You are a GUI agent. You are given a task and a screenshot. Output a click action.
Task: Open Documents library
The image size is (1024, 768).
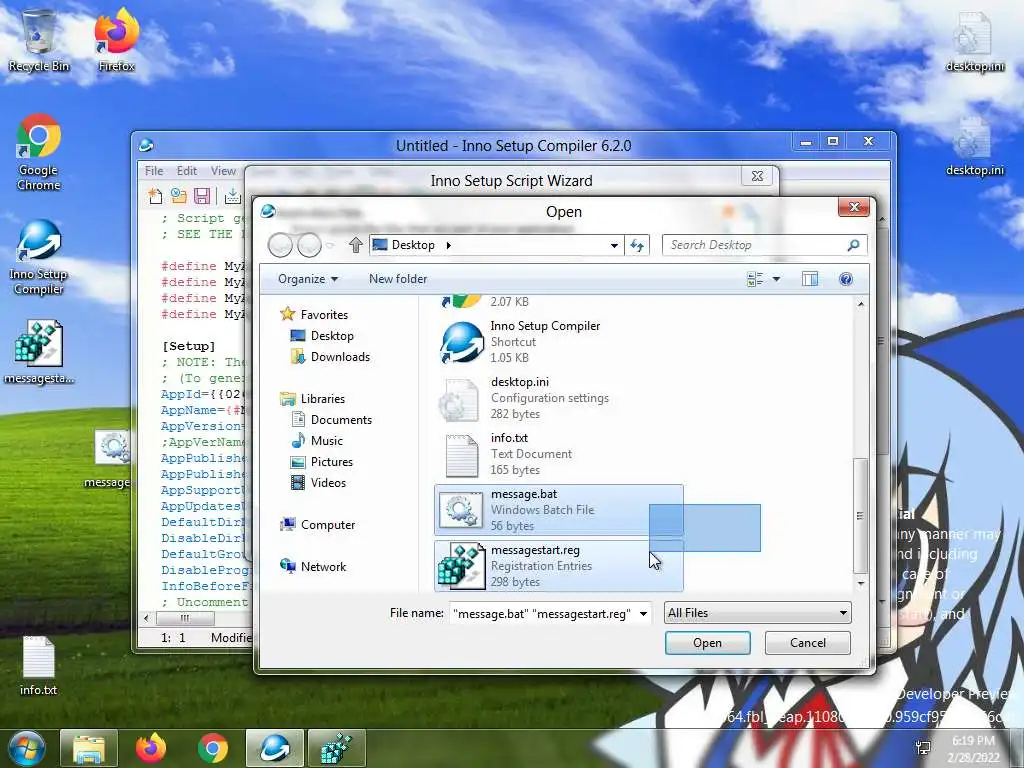tap(332, 419)
